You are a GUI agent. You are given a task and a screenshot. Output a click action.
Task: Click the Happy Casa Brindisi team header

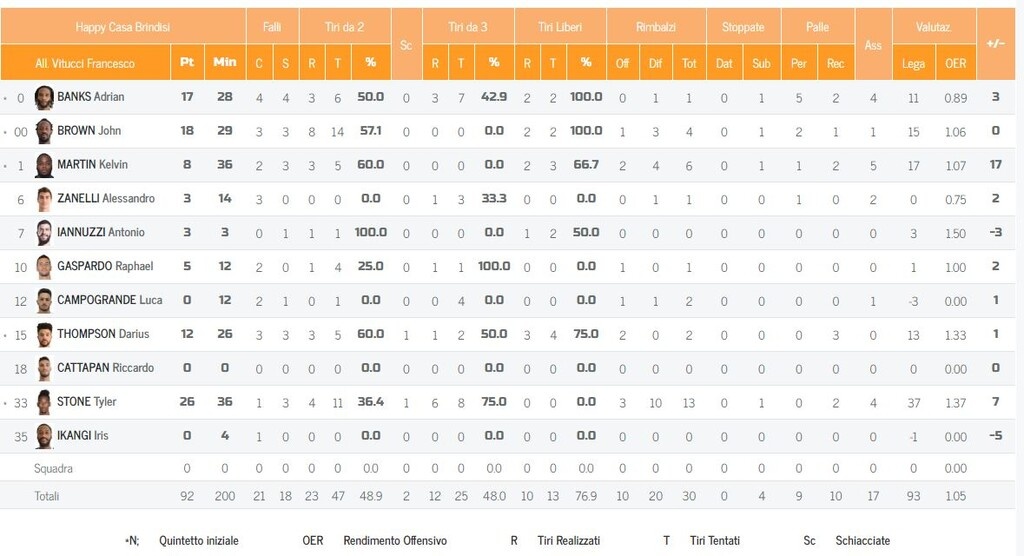pos(123,27)
